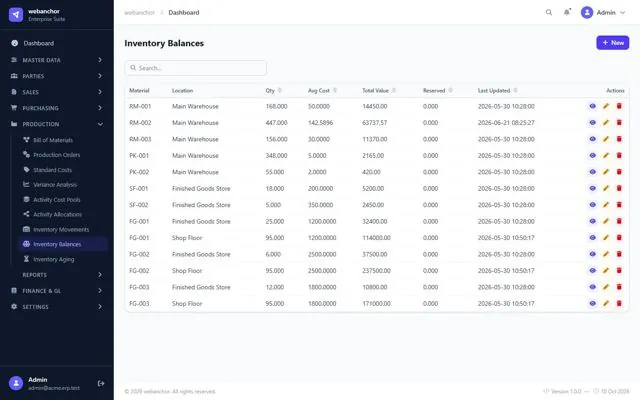
Task: Edit the PK-001 row
Action: tap(606, 156)
